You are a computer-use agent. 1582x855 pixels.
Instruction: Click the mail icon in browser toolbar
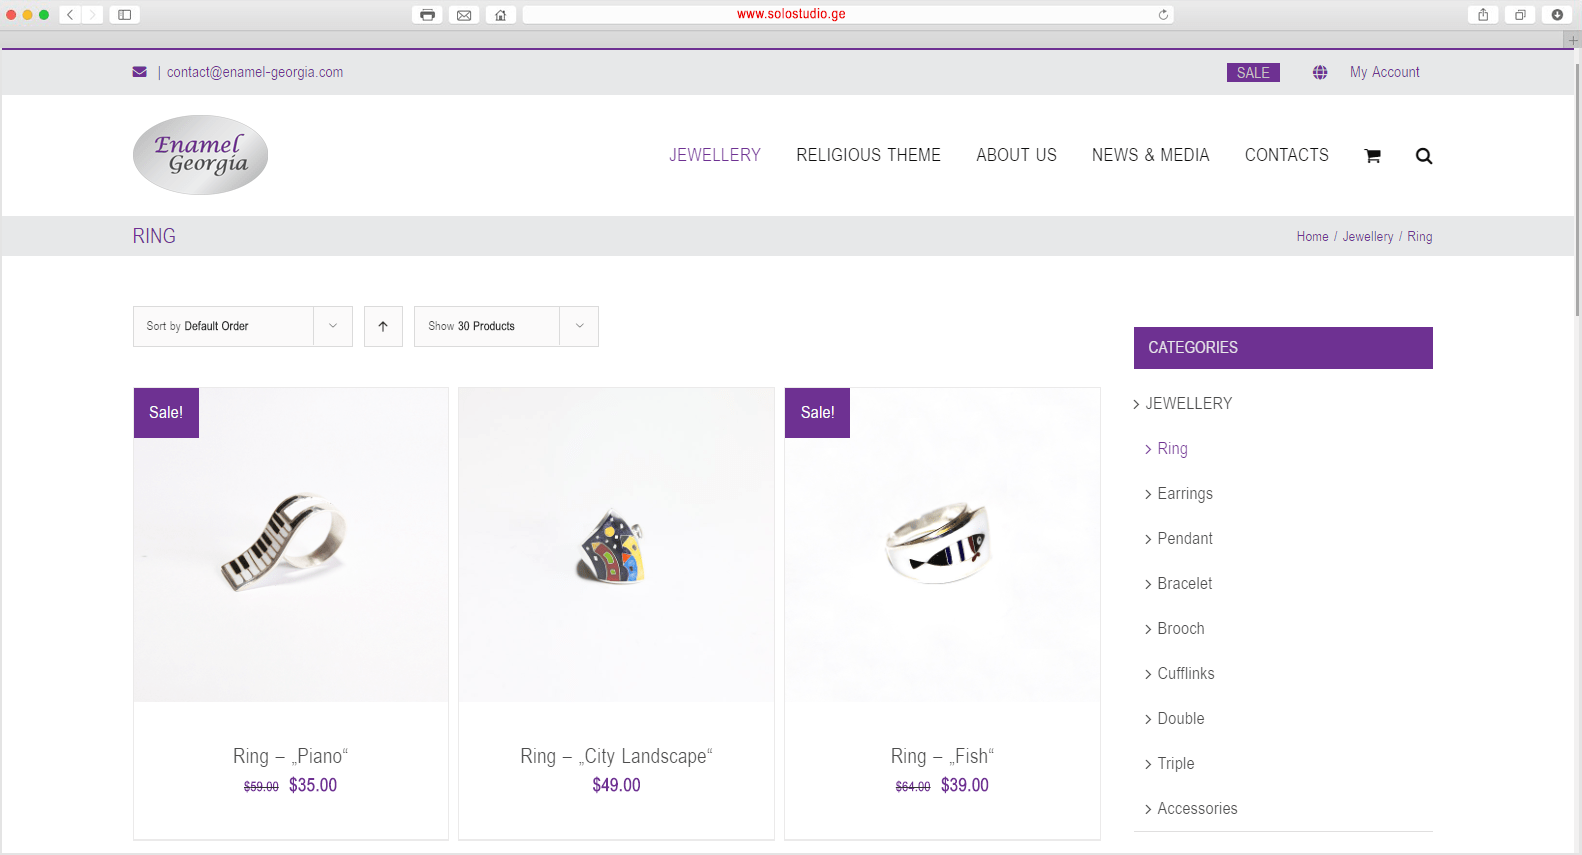click(464, 15)
